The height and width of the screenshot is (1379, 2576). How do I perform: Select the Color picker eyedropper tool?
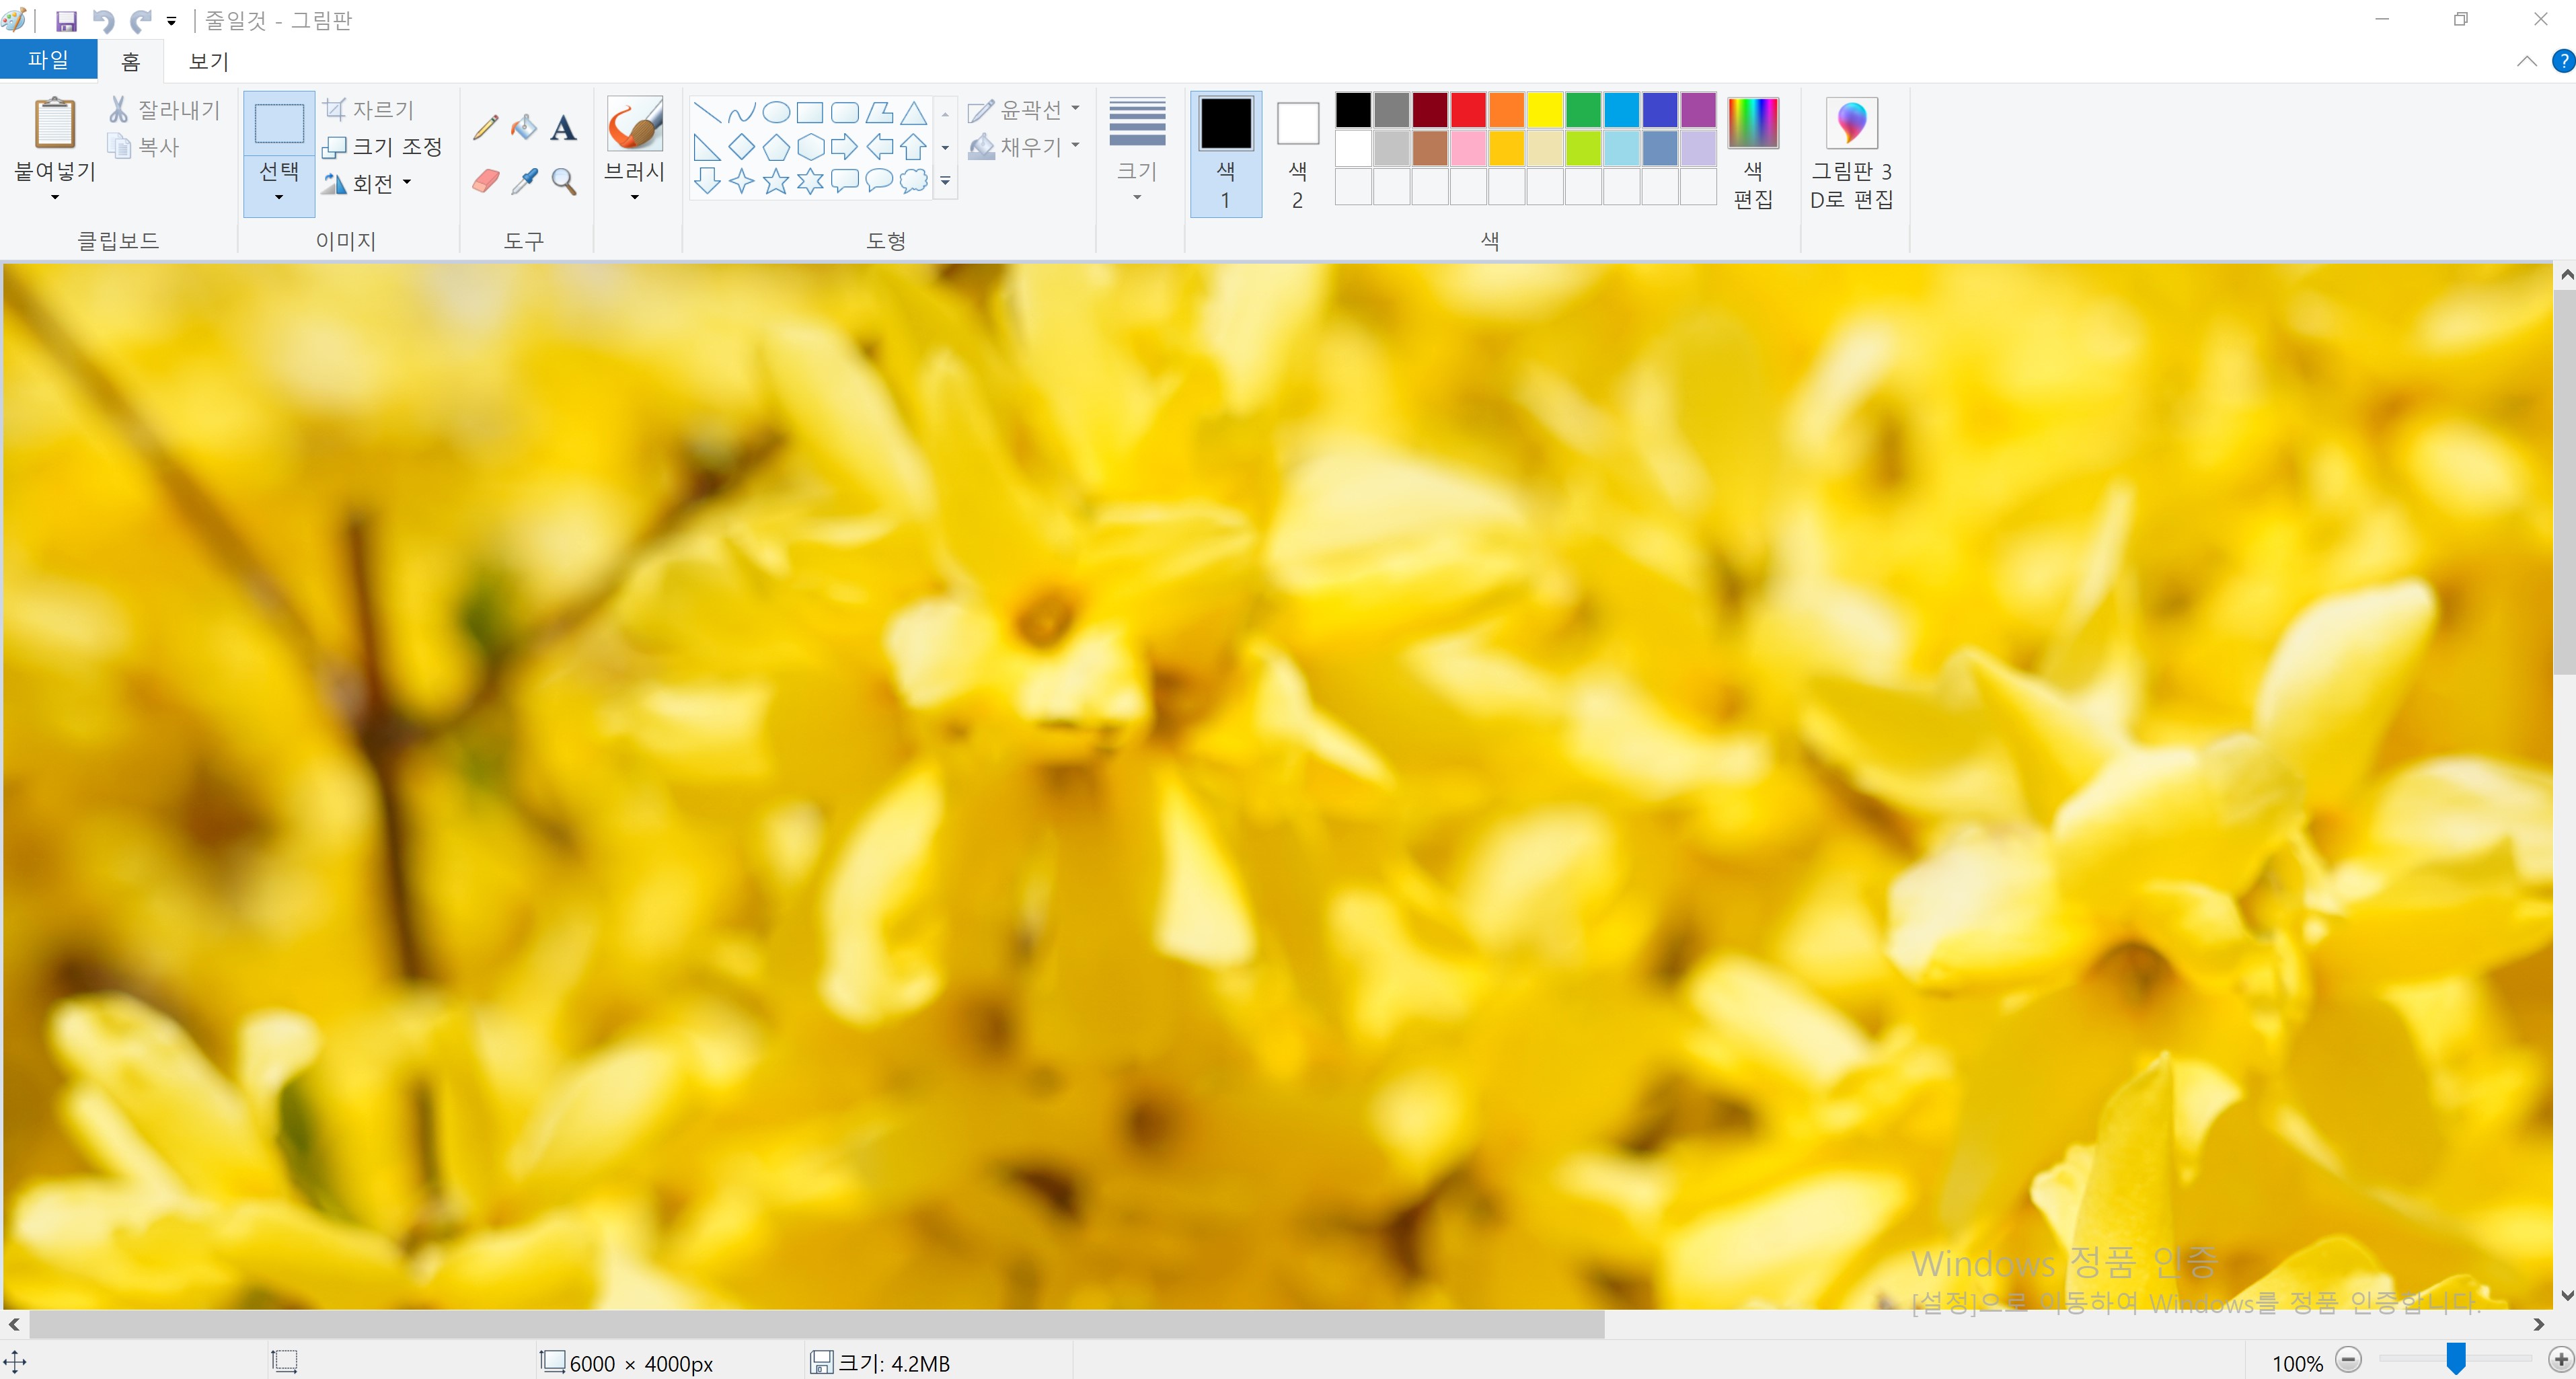[x=524, y=181]
